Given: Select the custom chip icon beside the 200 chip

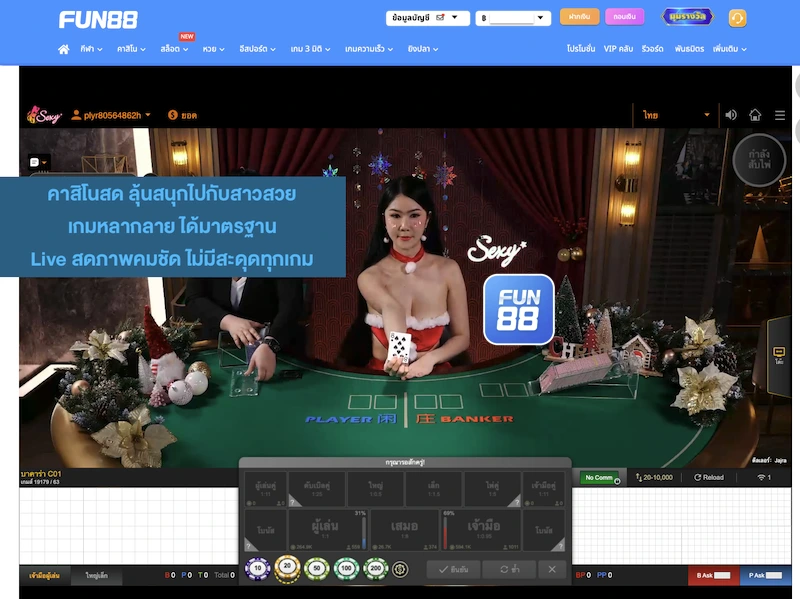Looking at the screenshot, I should (x=399, y=568).
